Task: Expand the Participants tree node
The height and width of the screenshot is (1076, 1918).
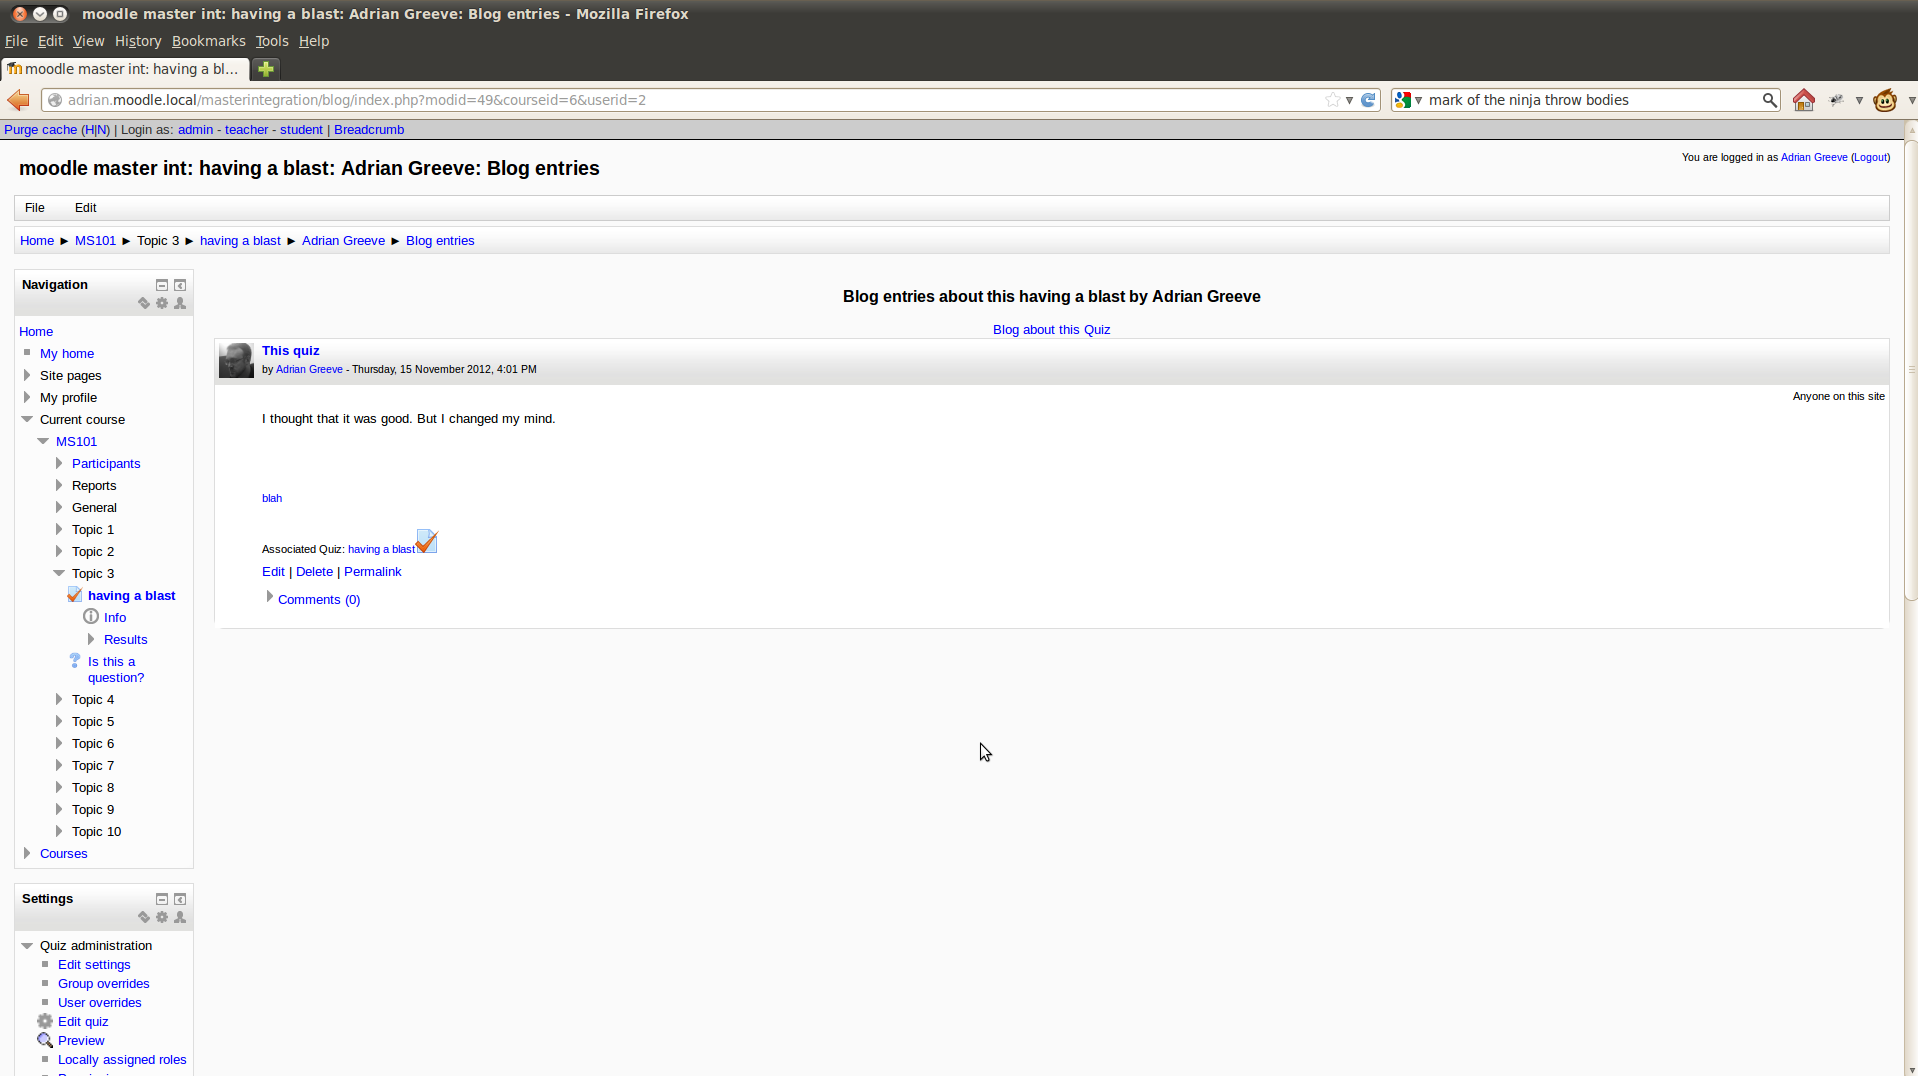Action: 59,464
